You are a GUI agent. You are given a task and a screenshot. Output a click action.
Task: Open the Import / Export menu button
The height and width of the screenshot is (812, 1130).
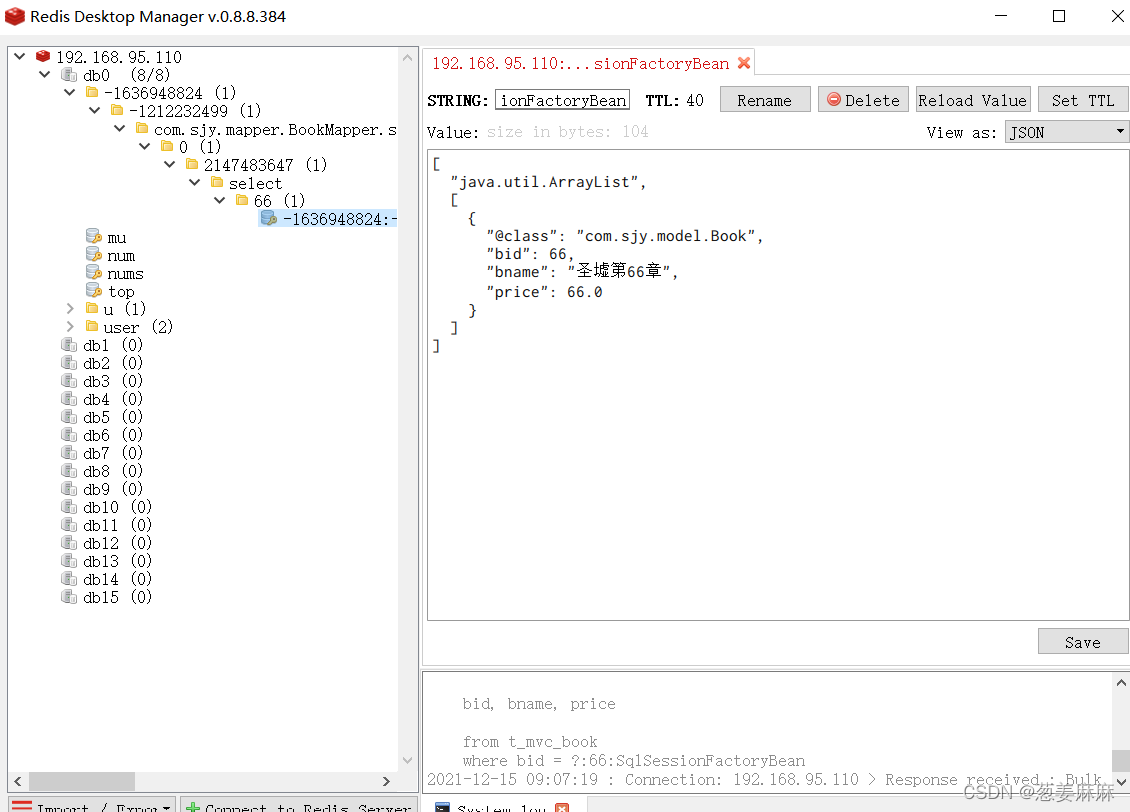pyautogui.click(x=92, y=806)
